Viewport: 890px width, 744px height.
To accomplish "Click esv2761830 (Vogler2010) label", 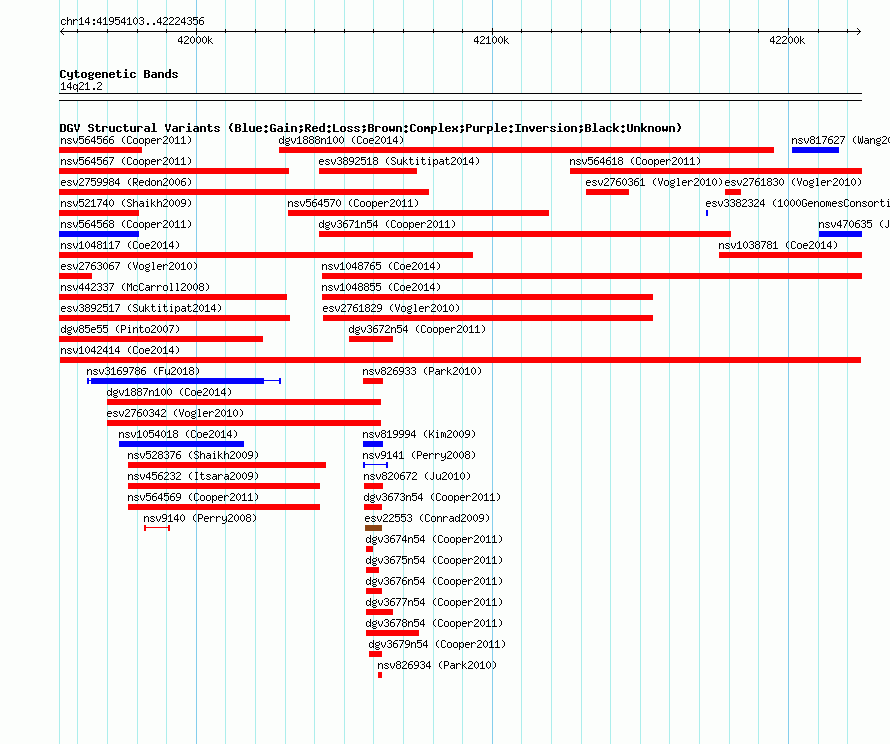I will pos(793,182).
